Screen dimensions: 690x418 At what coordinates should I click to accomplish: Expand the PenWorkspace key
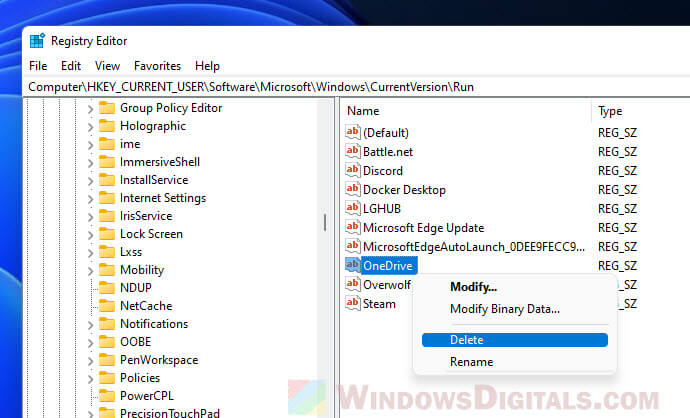pyautogui.click(x=90, y=361)
